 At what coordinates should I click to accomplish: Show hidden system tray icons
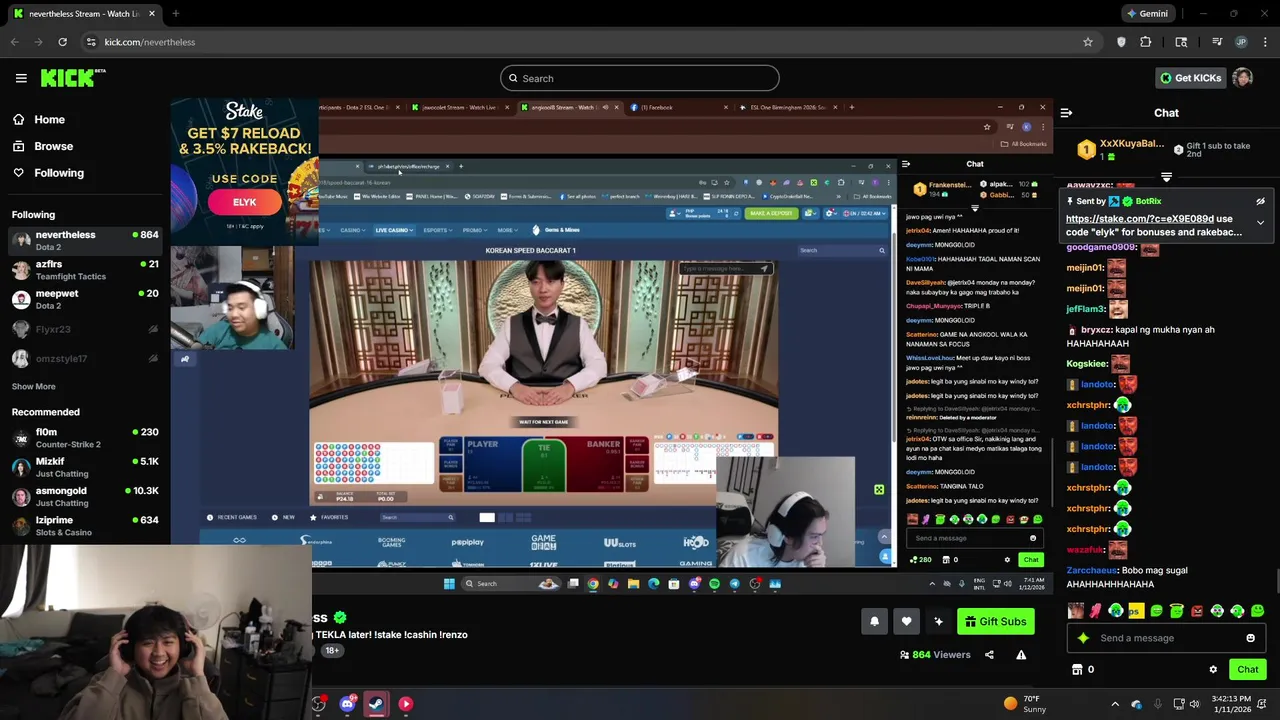click(x=1115, y=704)
